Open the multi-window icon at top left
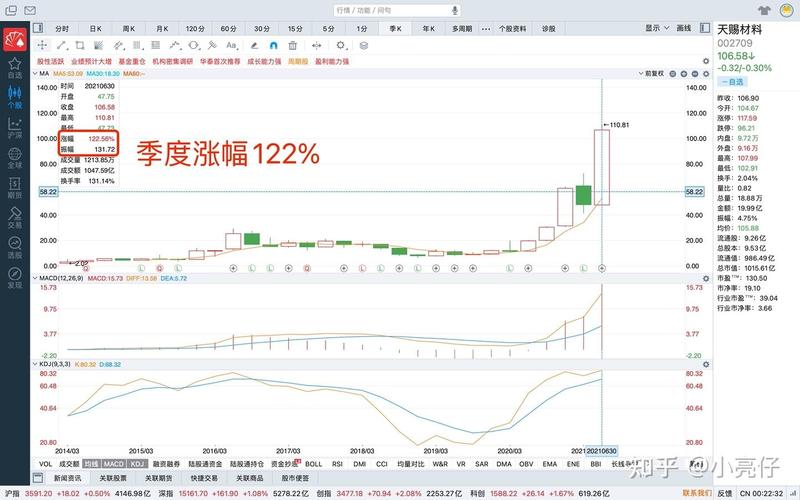Viewport: 800px width, 500px height. 11,10
